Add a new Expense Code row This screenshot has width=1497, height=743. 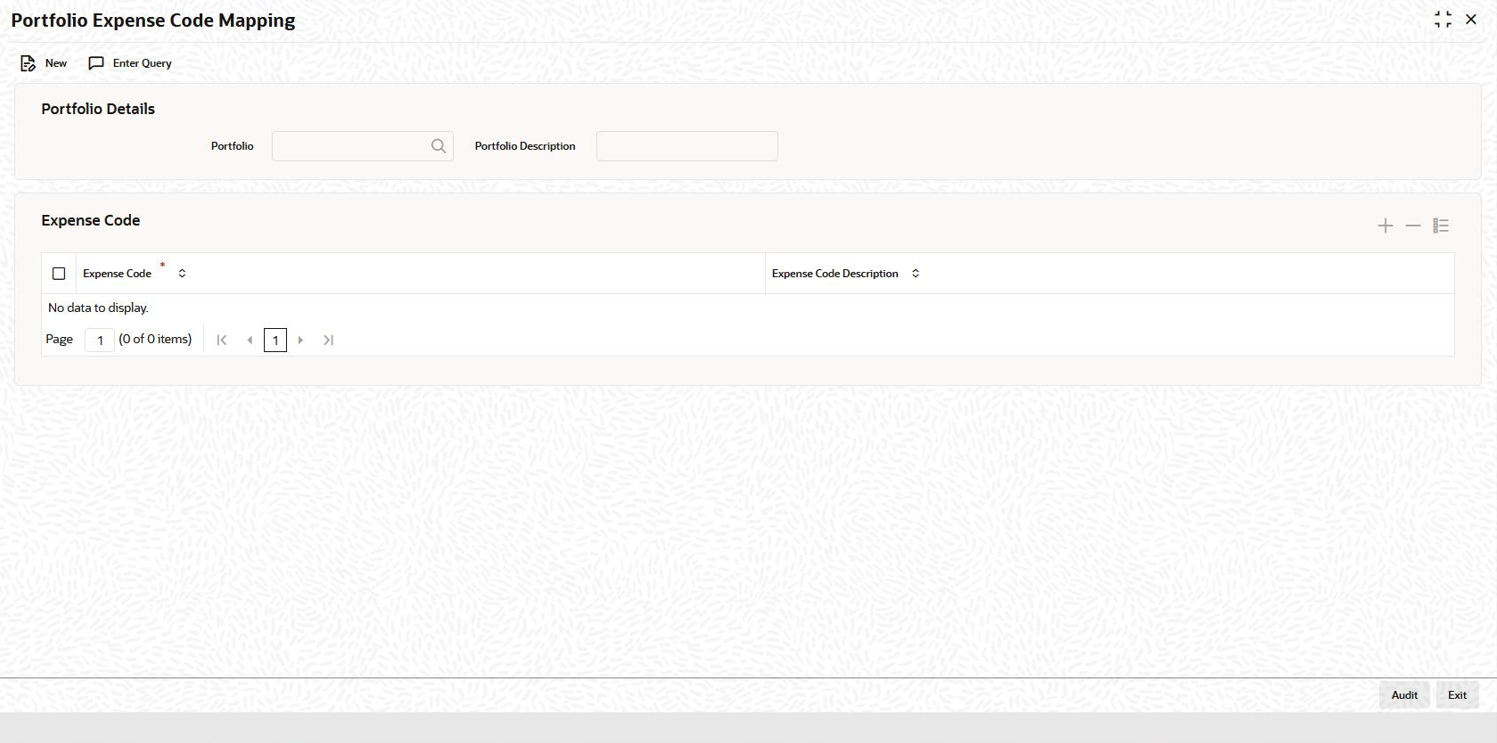(1385, 225)
